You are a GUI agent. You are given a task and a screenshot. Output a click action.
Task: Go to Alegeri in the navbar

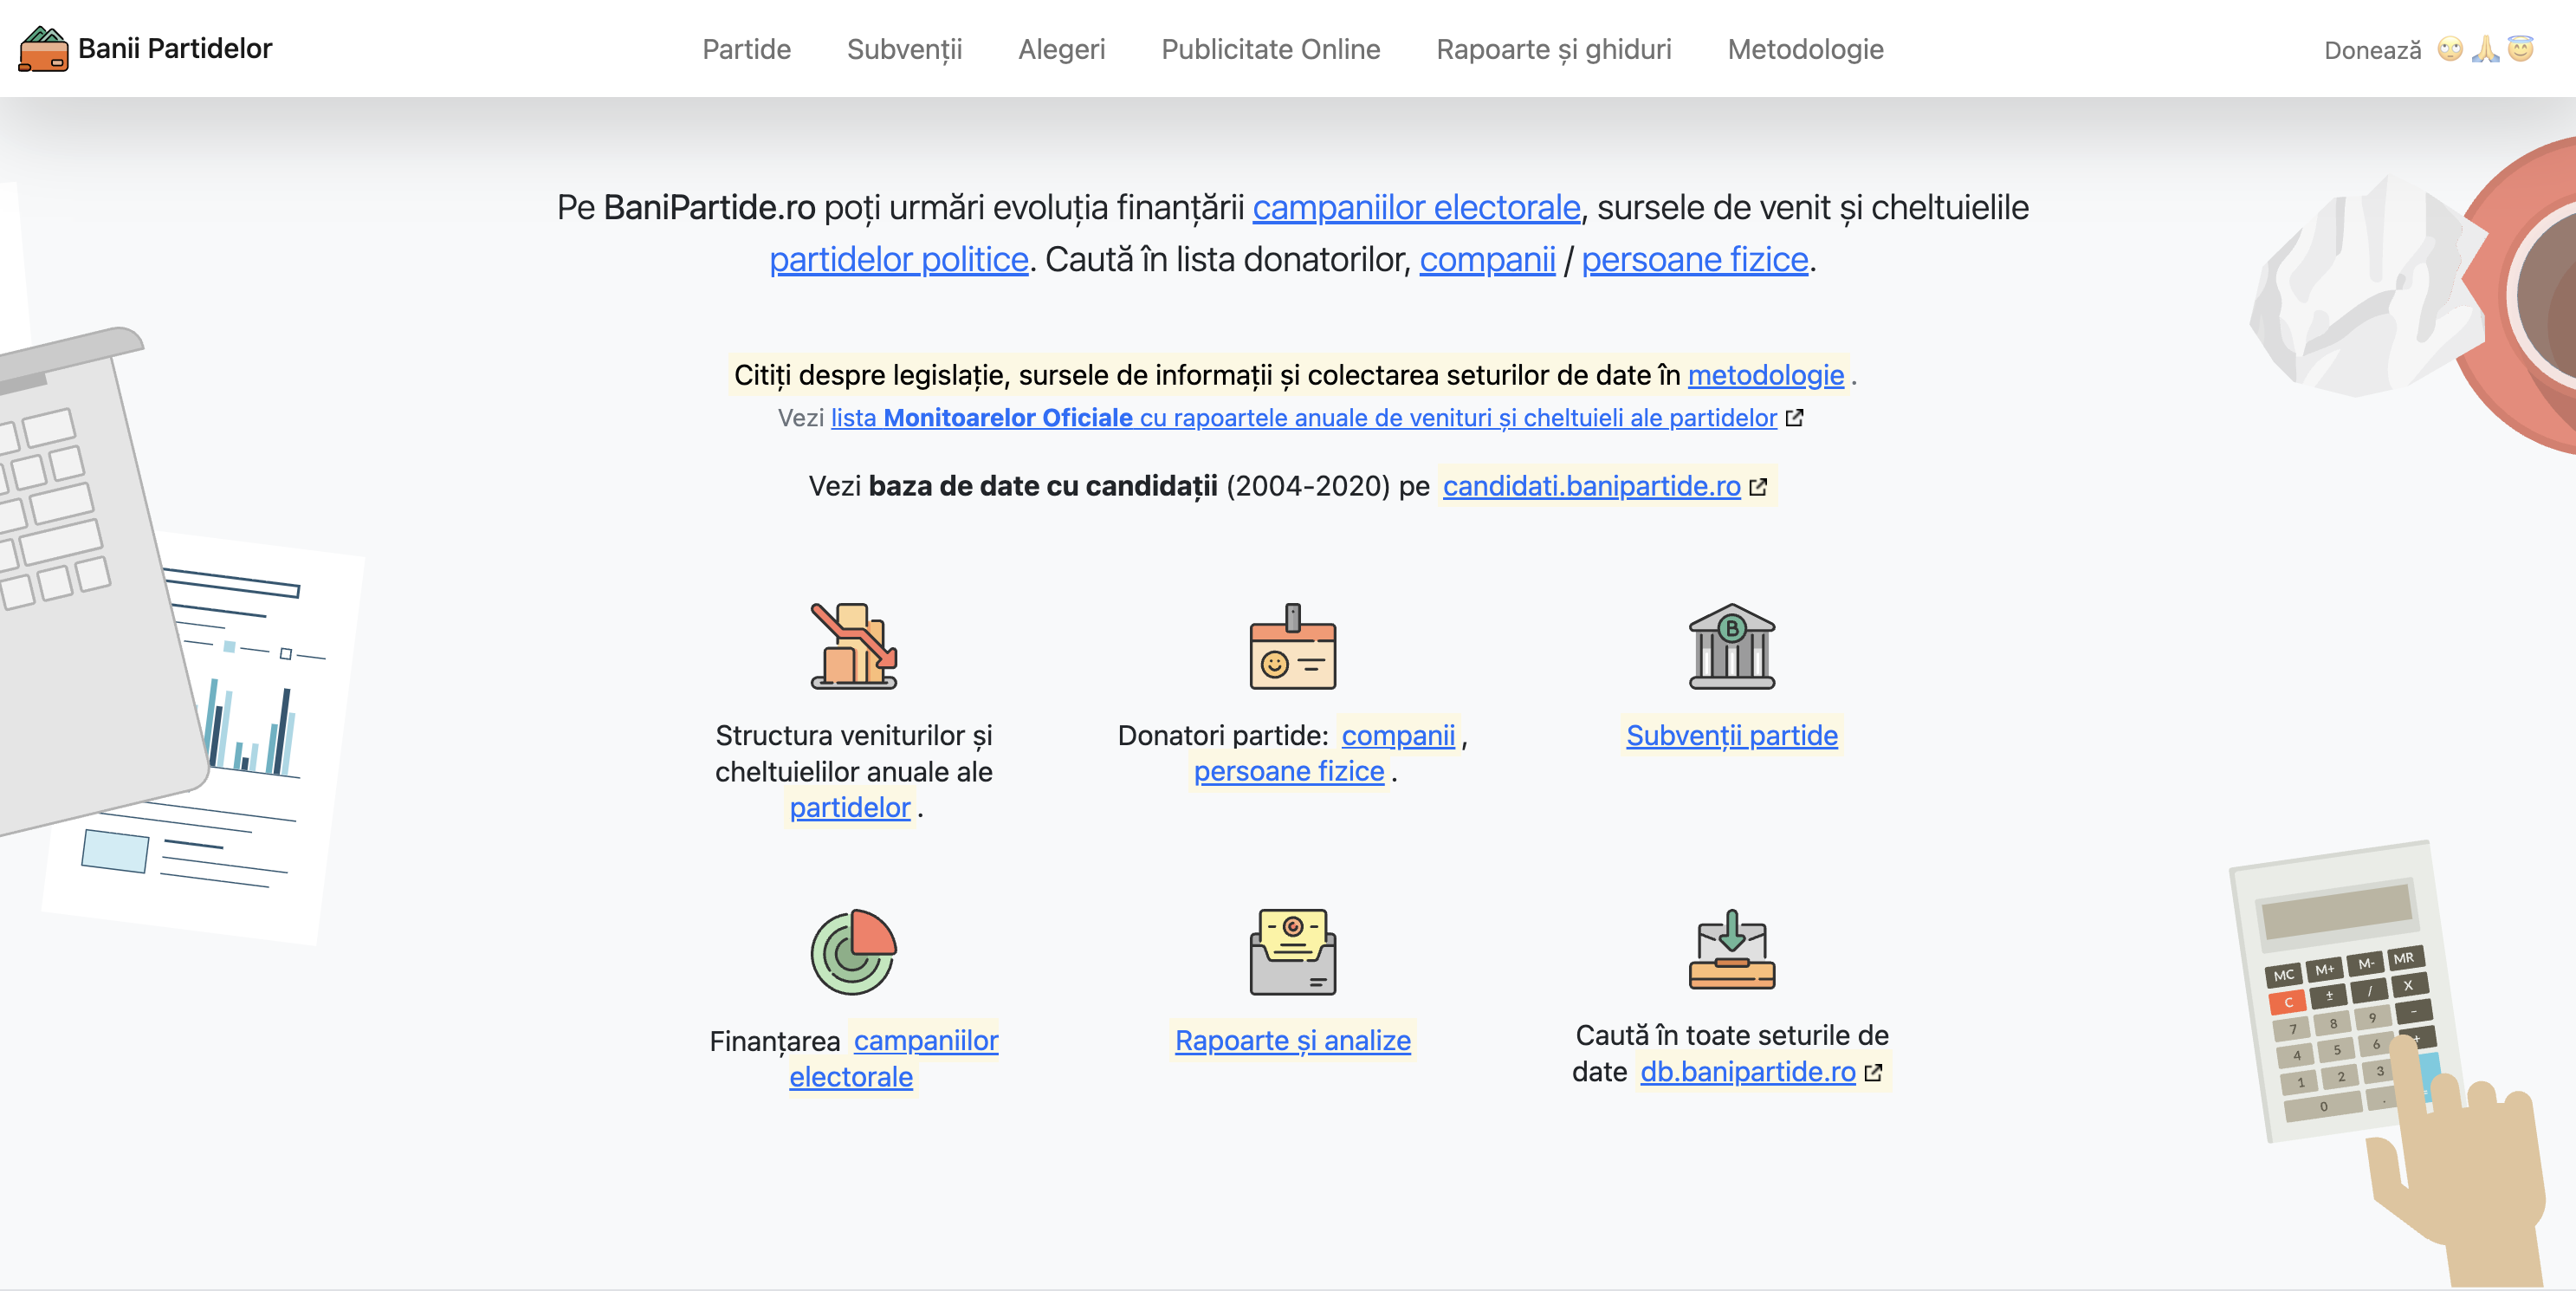[1061, 49]
